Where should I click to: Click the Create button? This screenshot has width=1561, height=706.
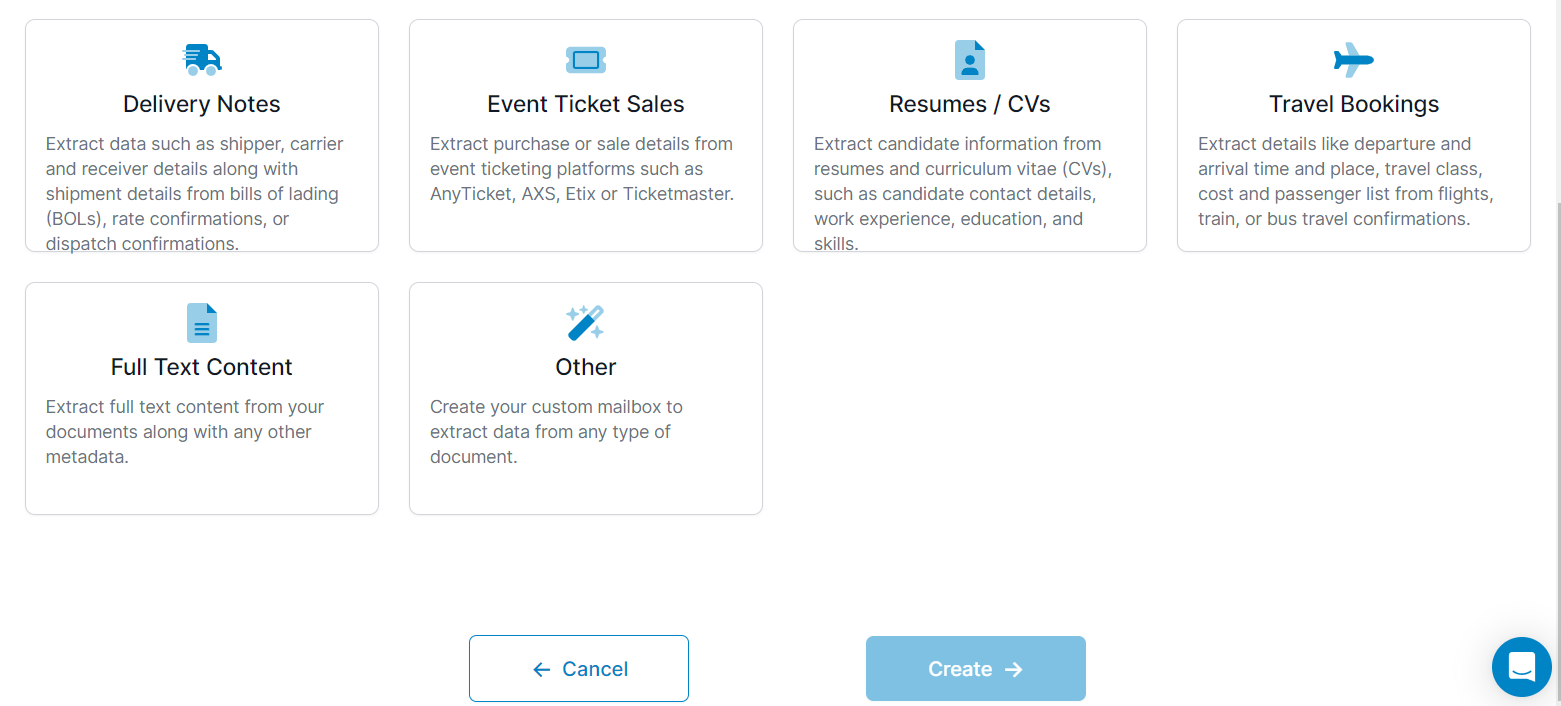(975, 668)
